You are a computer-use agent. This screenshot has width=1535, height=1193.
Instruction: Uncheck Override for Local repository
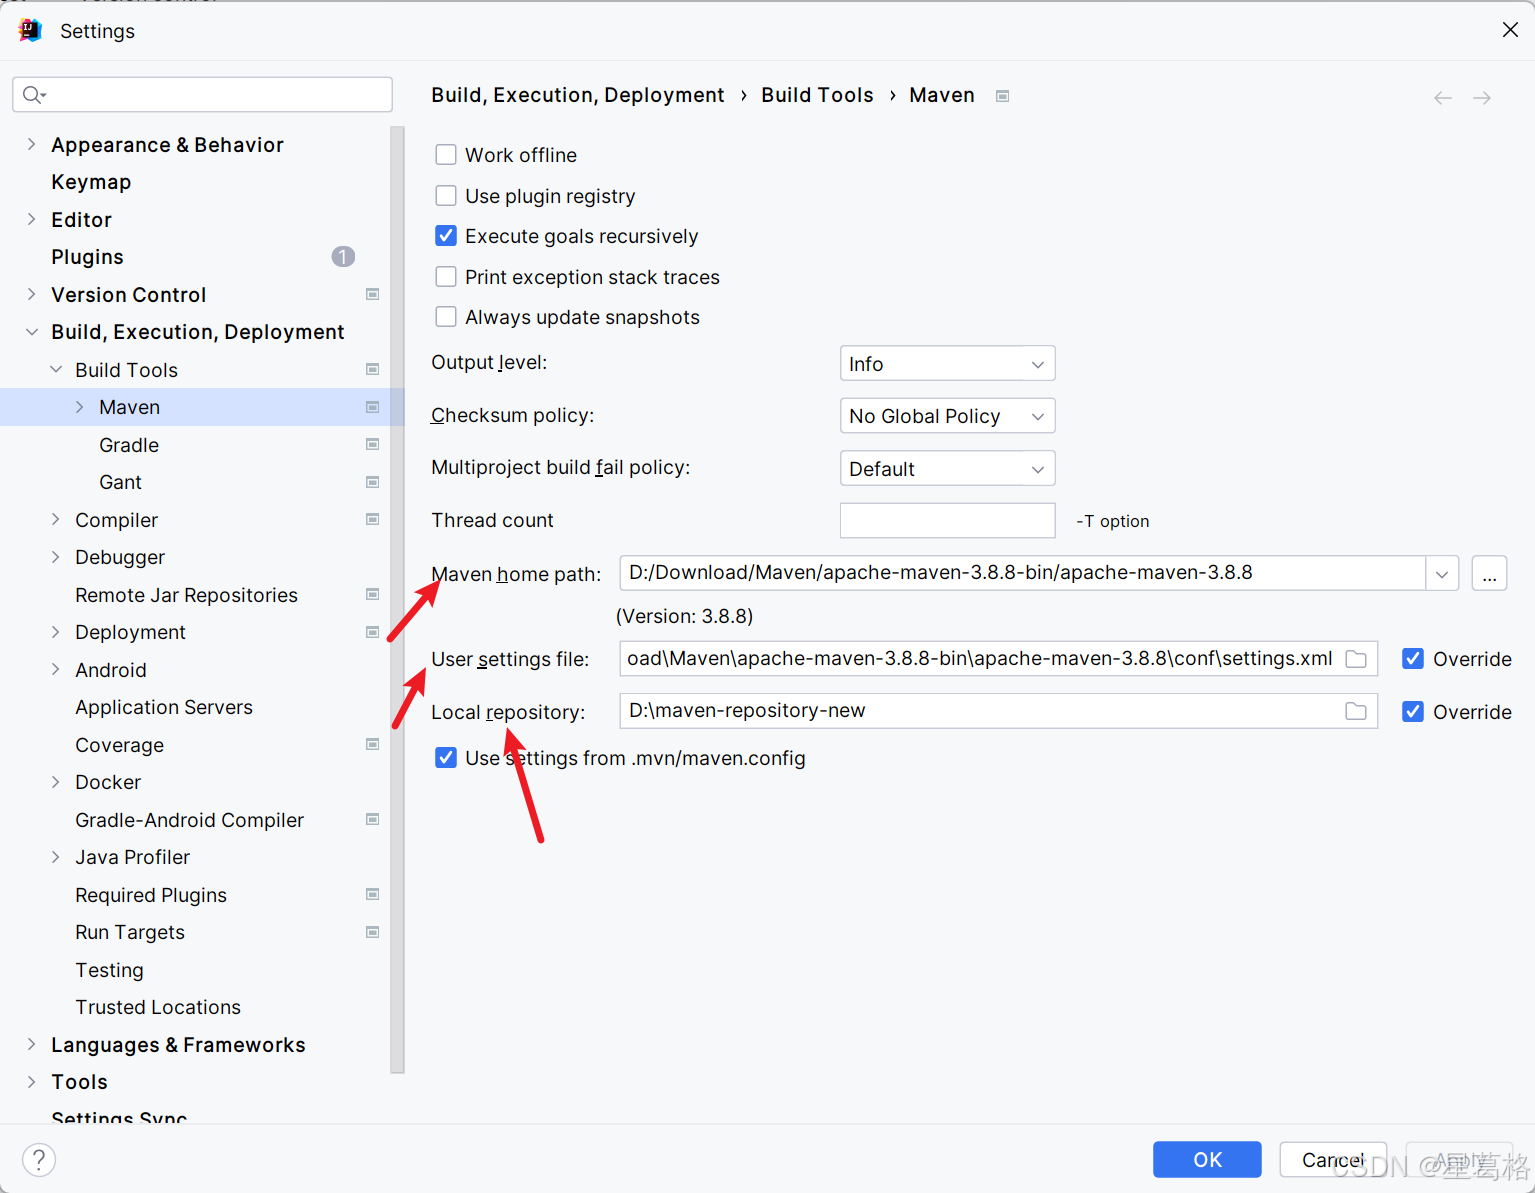click(x=1413, y=712)
